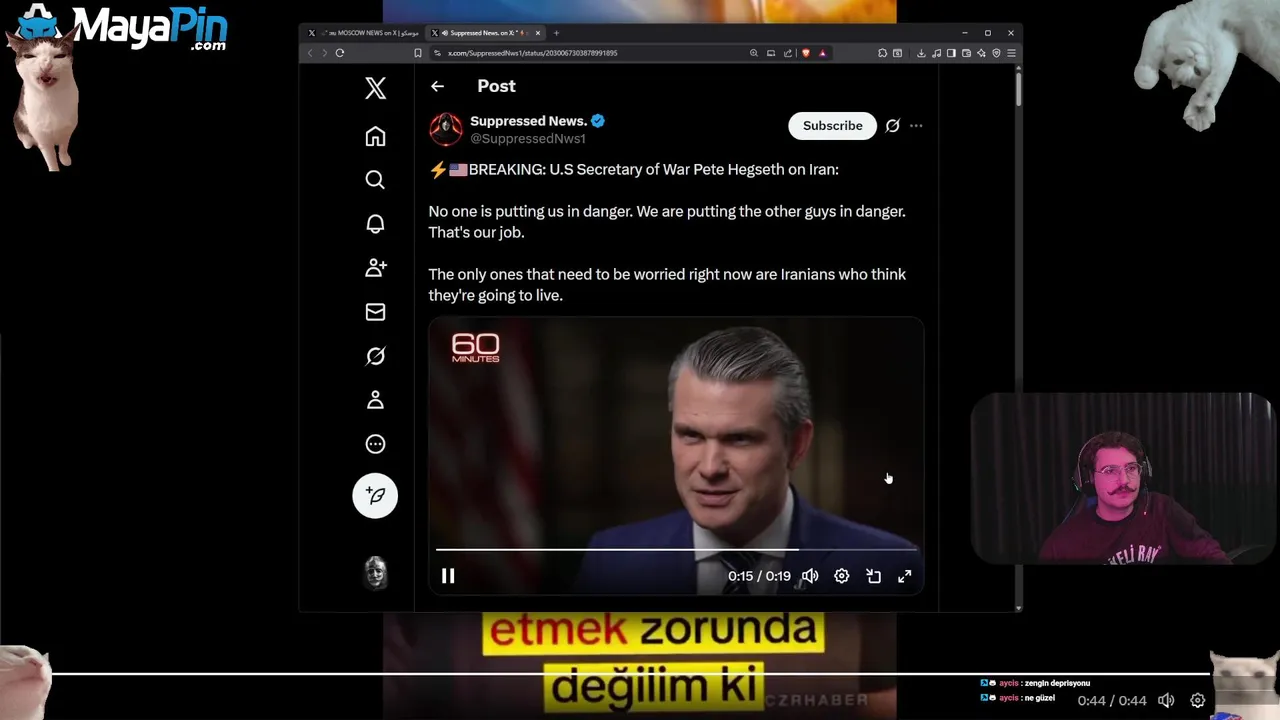
Task: Open Messages envelope in X sidebar
Action: pyautogui.click(x=375, y=312)
